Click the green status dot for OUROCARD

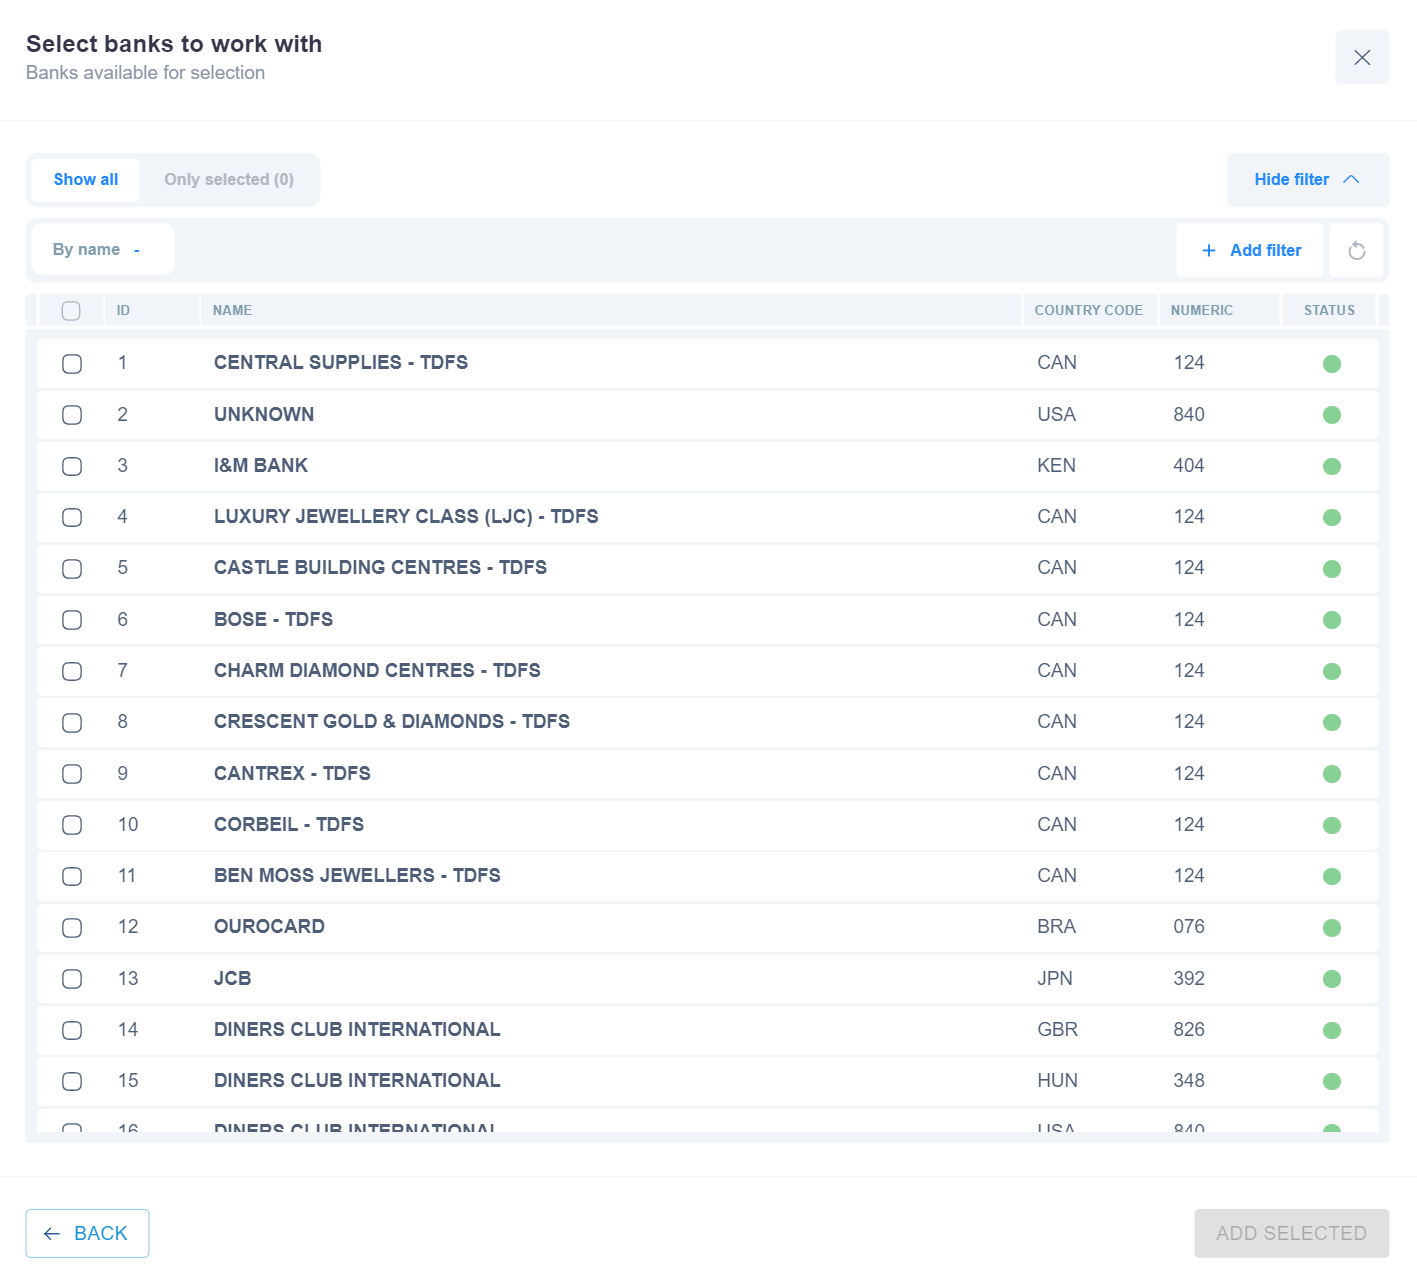click(x=1331, y=928)
